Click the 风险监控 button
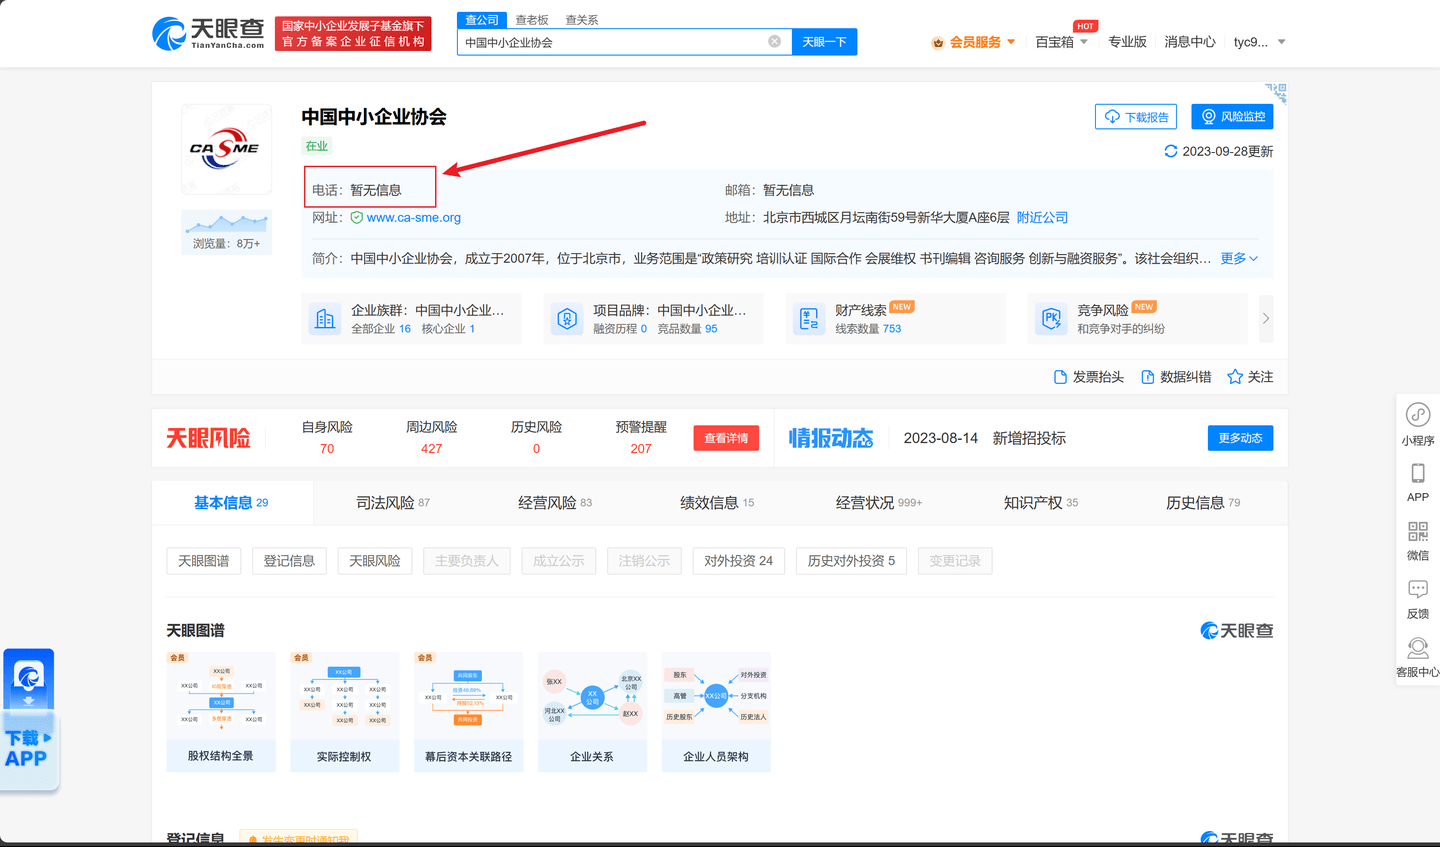This screenshot has width=1440, height=847. [x=1232, y=117]
